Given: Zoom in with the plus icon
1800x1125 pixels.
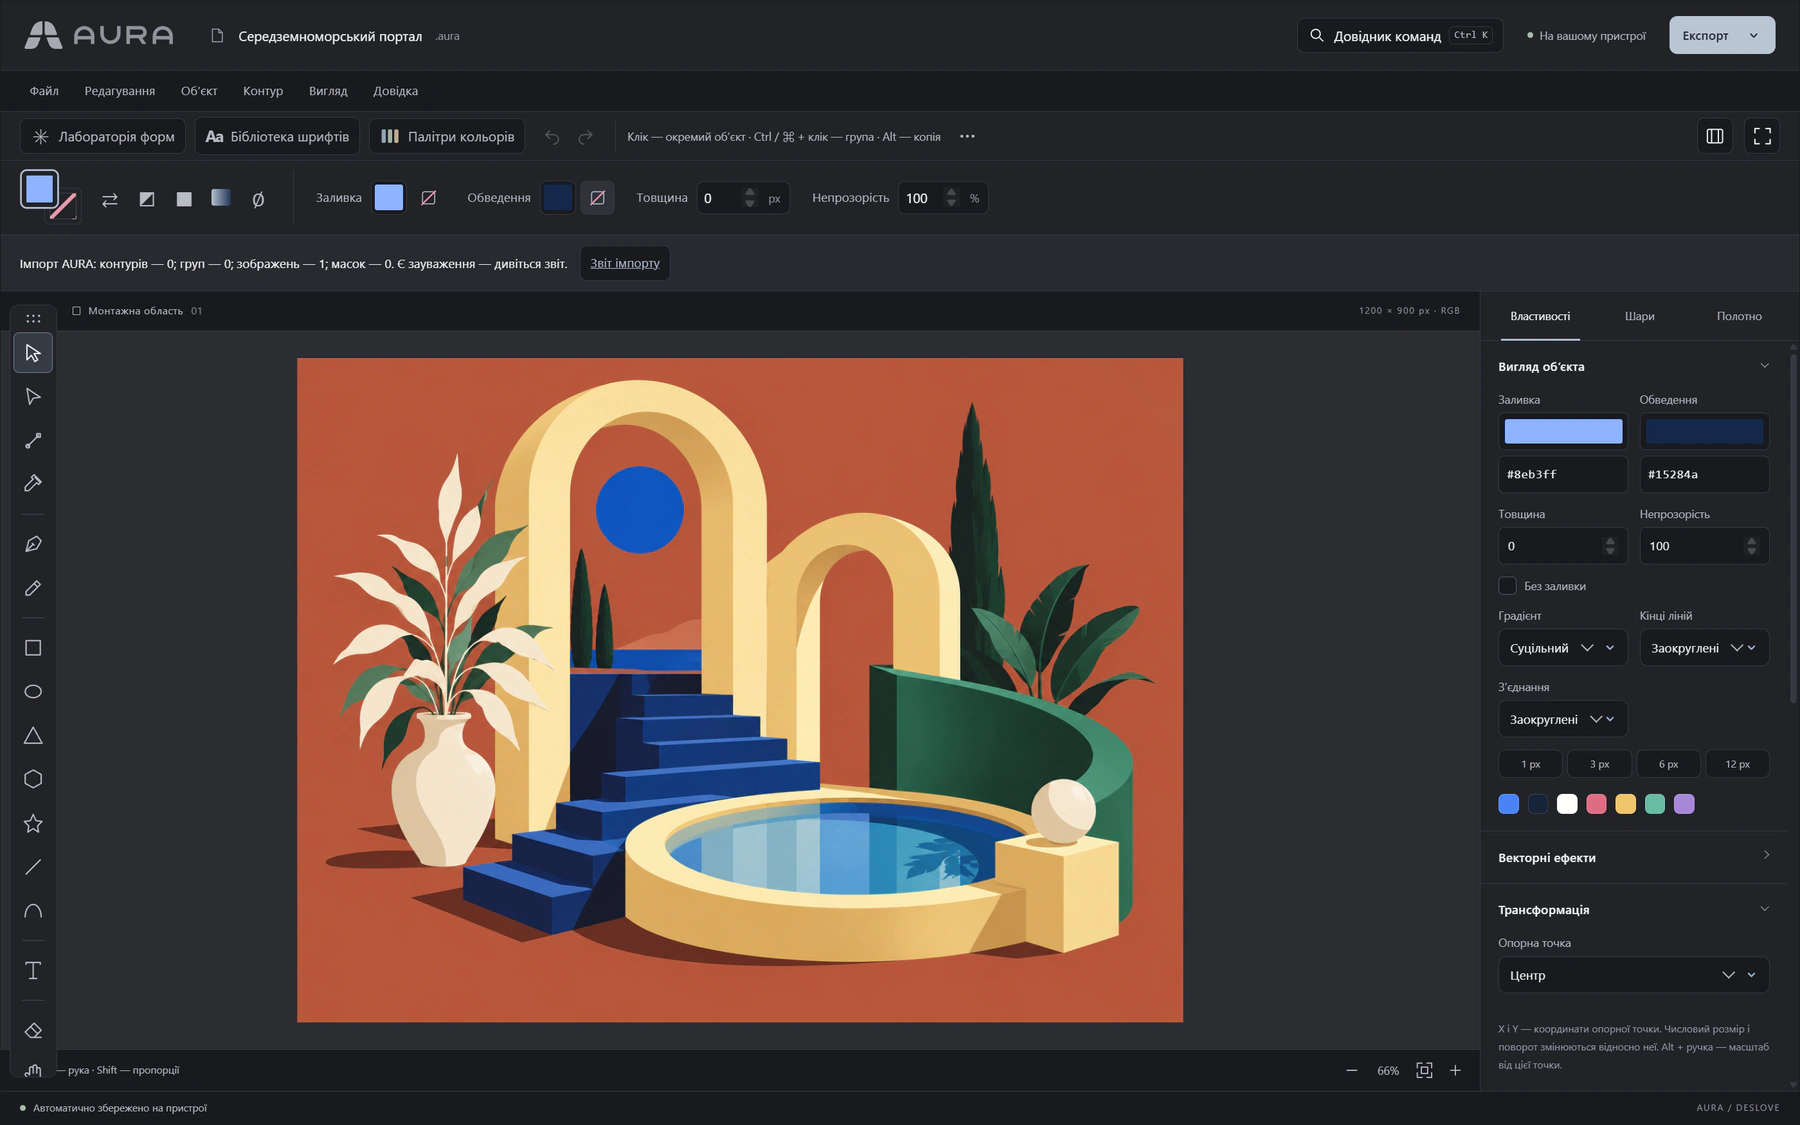Looking at the screenshot, I should click(x=1456, y=1070).
